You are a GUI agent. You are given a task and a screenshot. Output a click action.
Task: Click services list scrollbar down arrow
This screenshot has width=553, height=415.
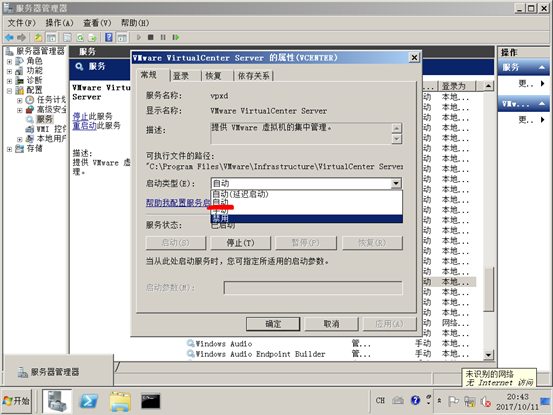tap(488, 355)
